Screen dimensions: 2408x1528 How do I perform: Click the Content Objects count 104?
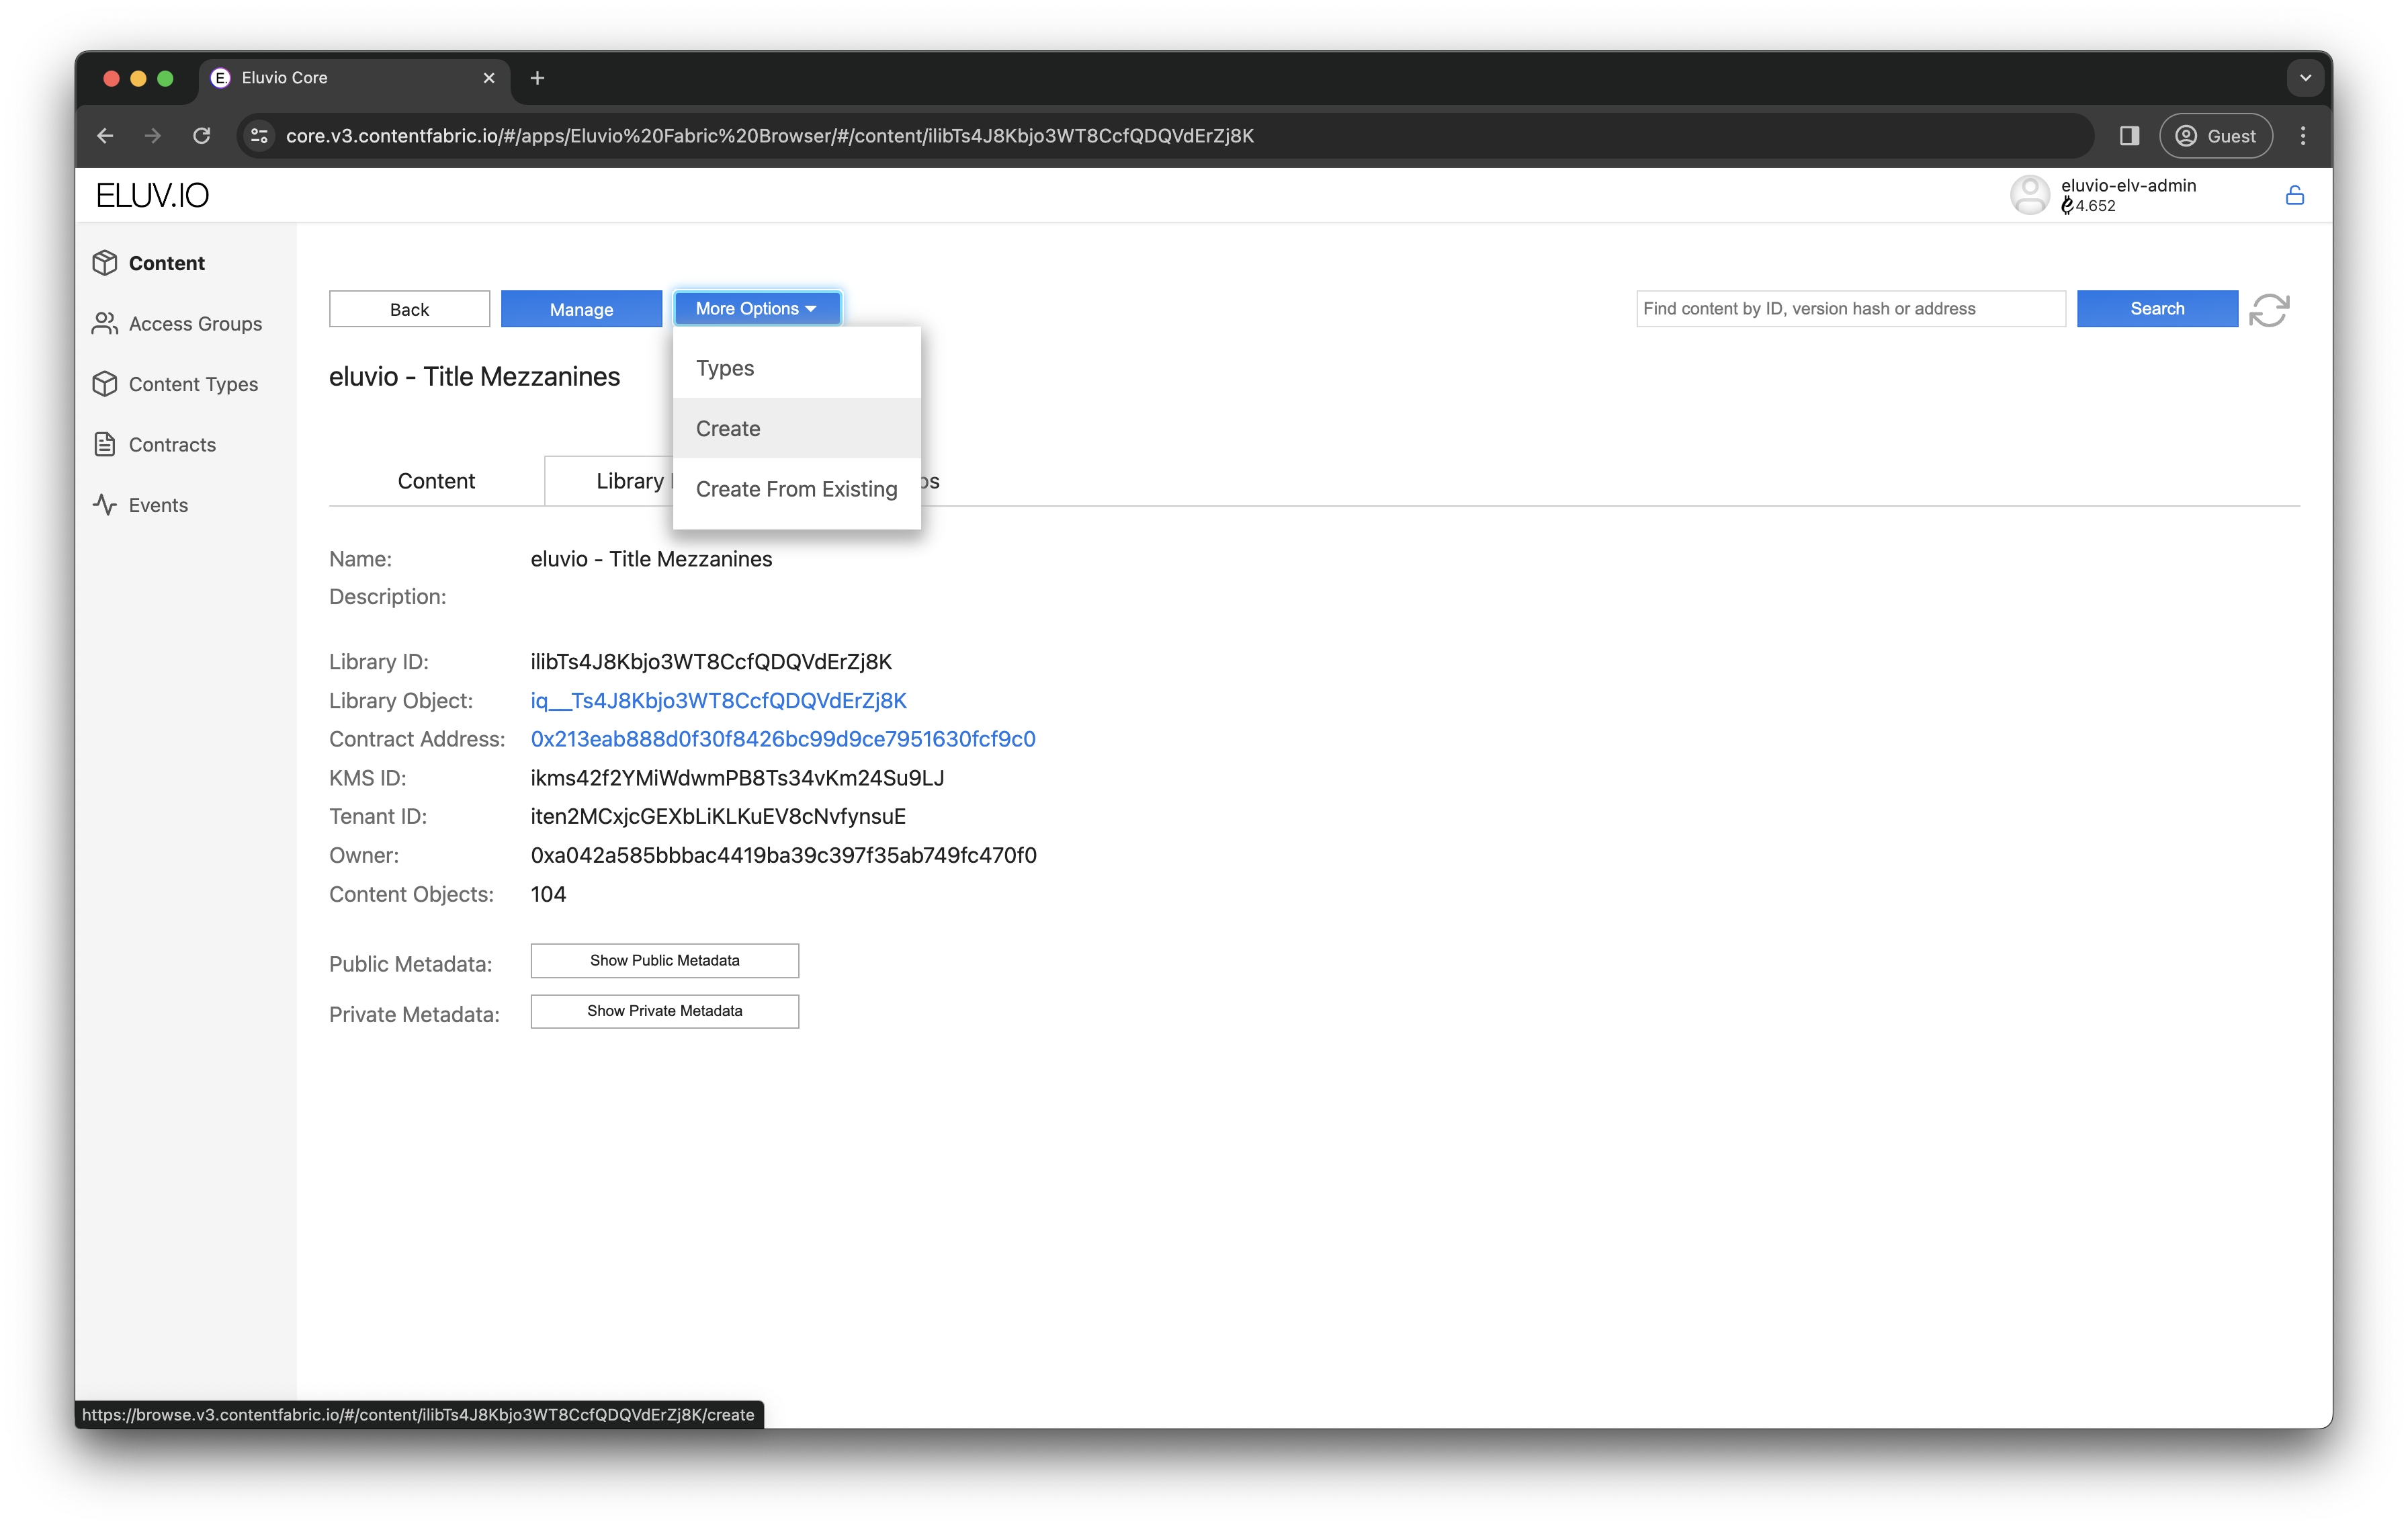[x=548, y=894]
